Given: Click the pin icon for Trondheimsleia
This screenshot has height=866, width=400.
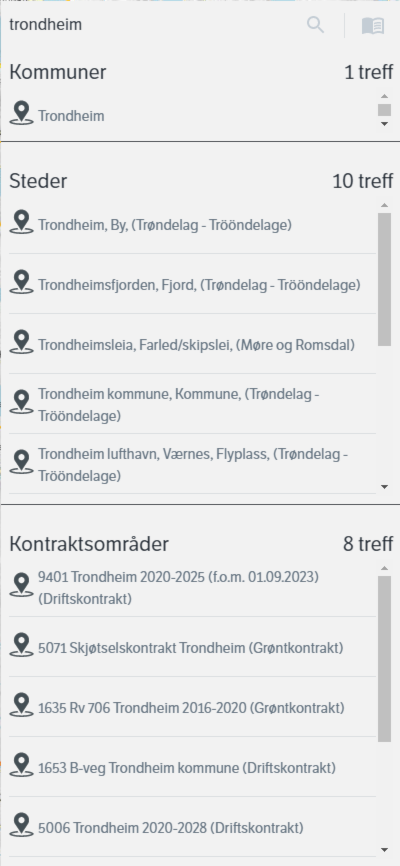Looking at the screenshot, I should [22, 342].
